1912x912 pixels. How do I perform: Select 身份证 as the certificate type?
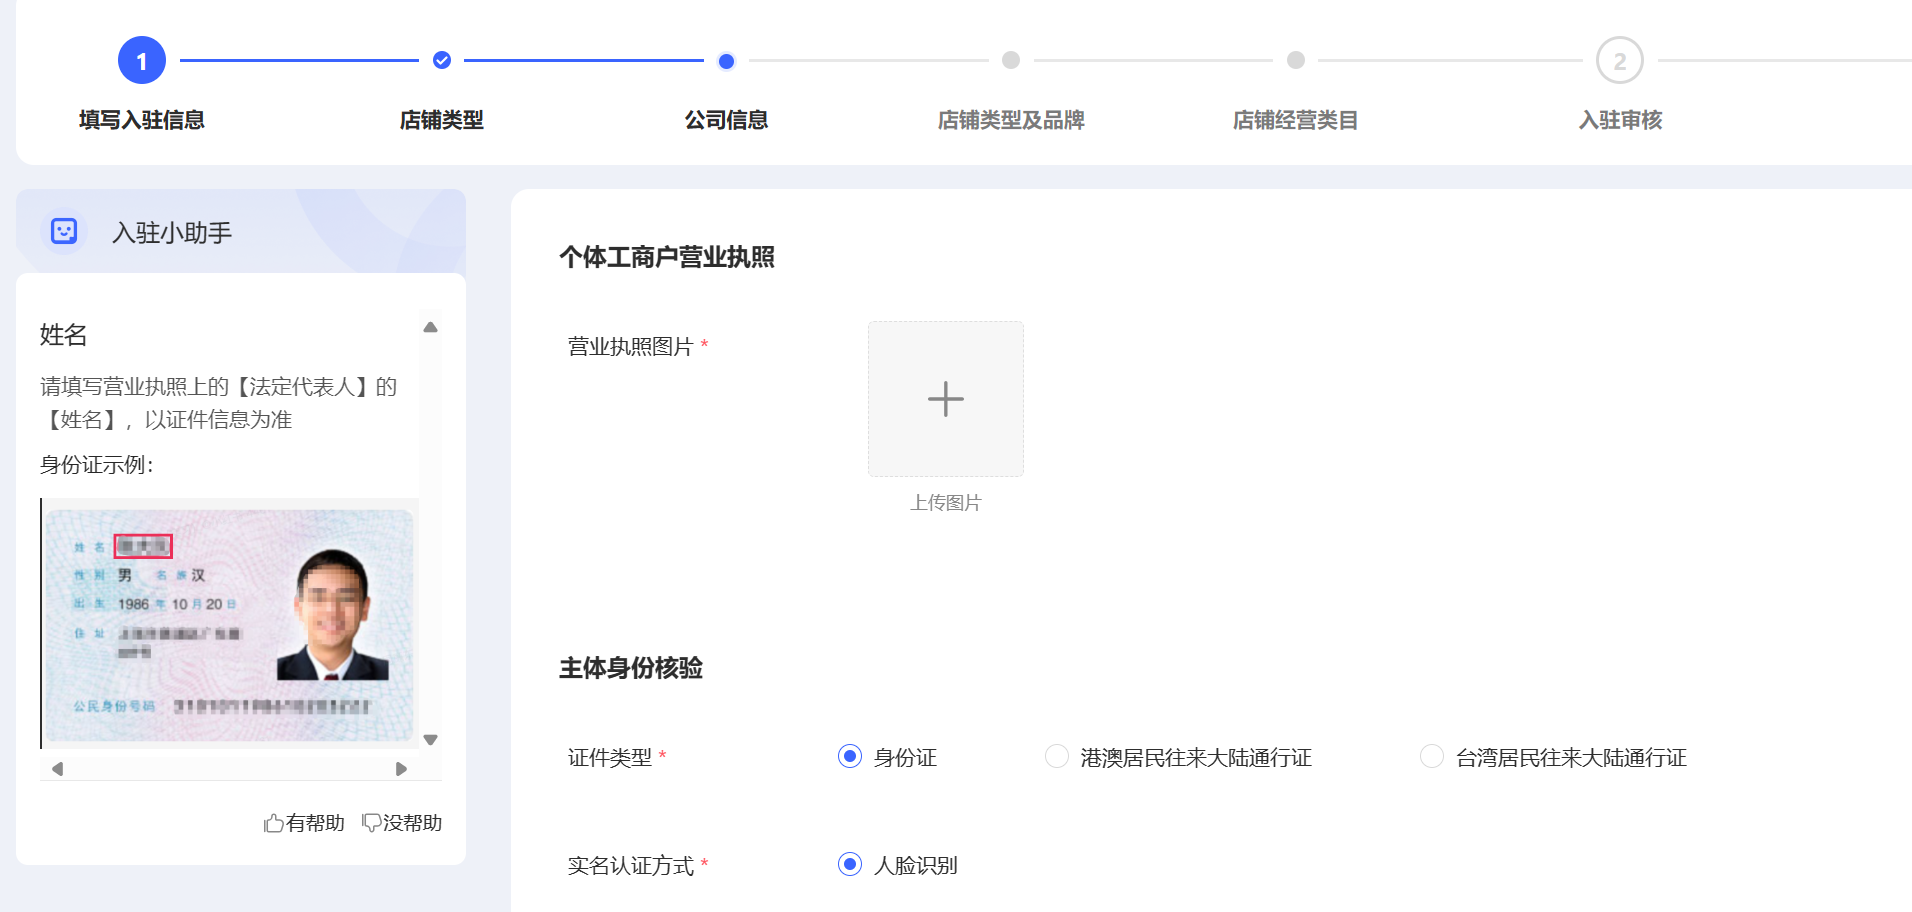[850, 756]
